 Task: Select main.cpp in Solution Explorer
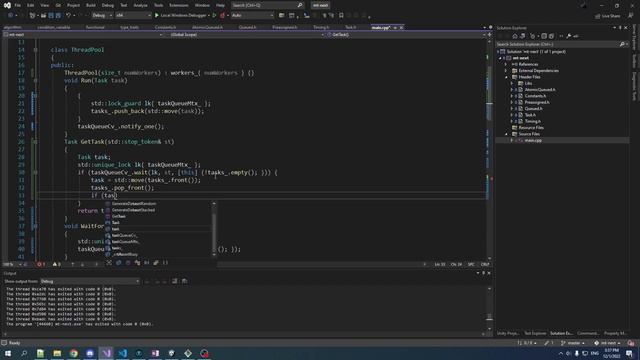click(x=533, y=140)
